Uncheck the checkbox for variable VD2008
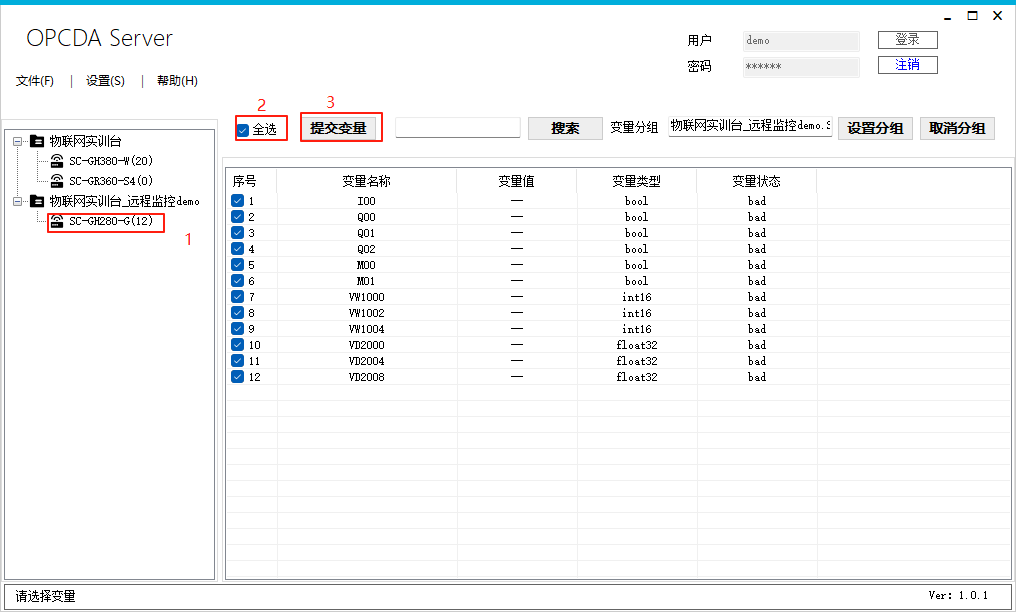The height and width of the screenshot is (612, 1016). point(237,377)
